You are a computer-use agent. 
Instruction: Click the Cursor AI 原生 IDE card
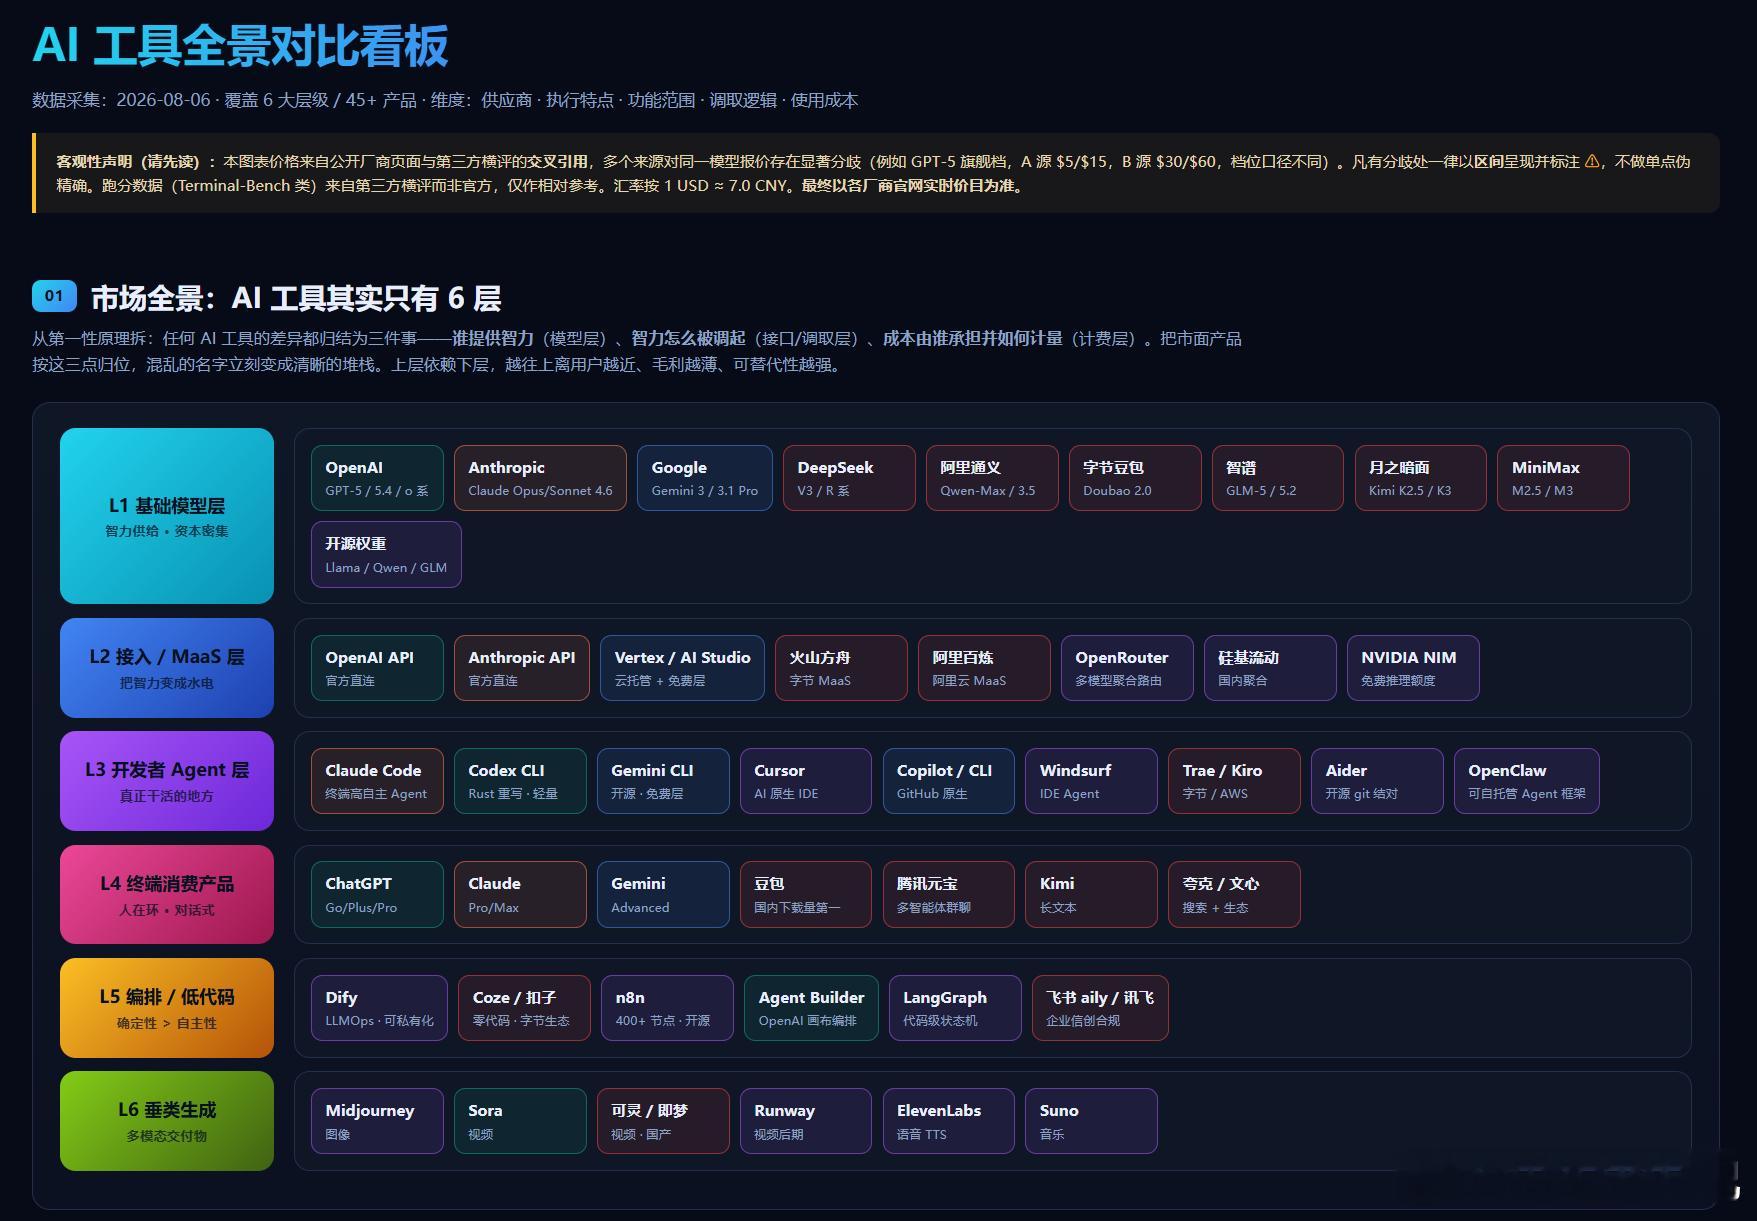coord(806,781)
